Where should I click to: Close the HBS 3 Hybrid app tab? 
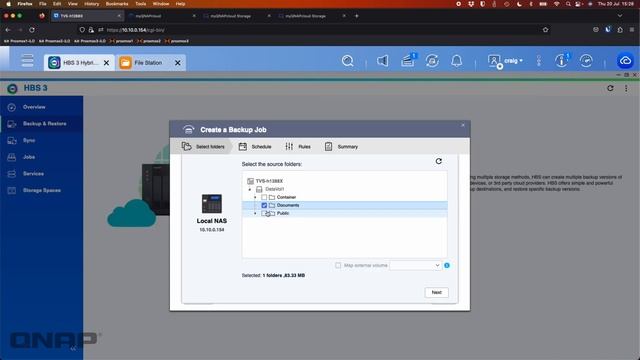(106, 63)
